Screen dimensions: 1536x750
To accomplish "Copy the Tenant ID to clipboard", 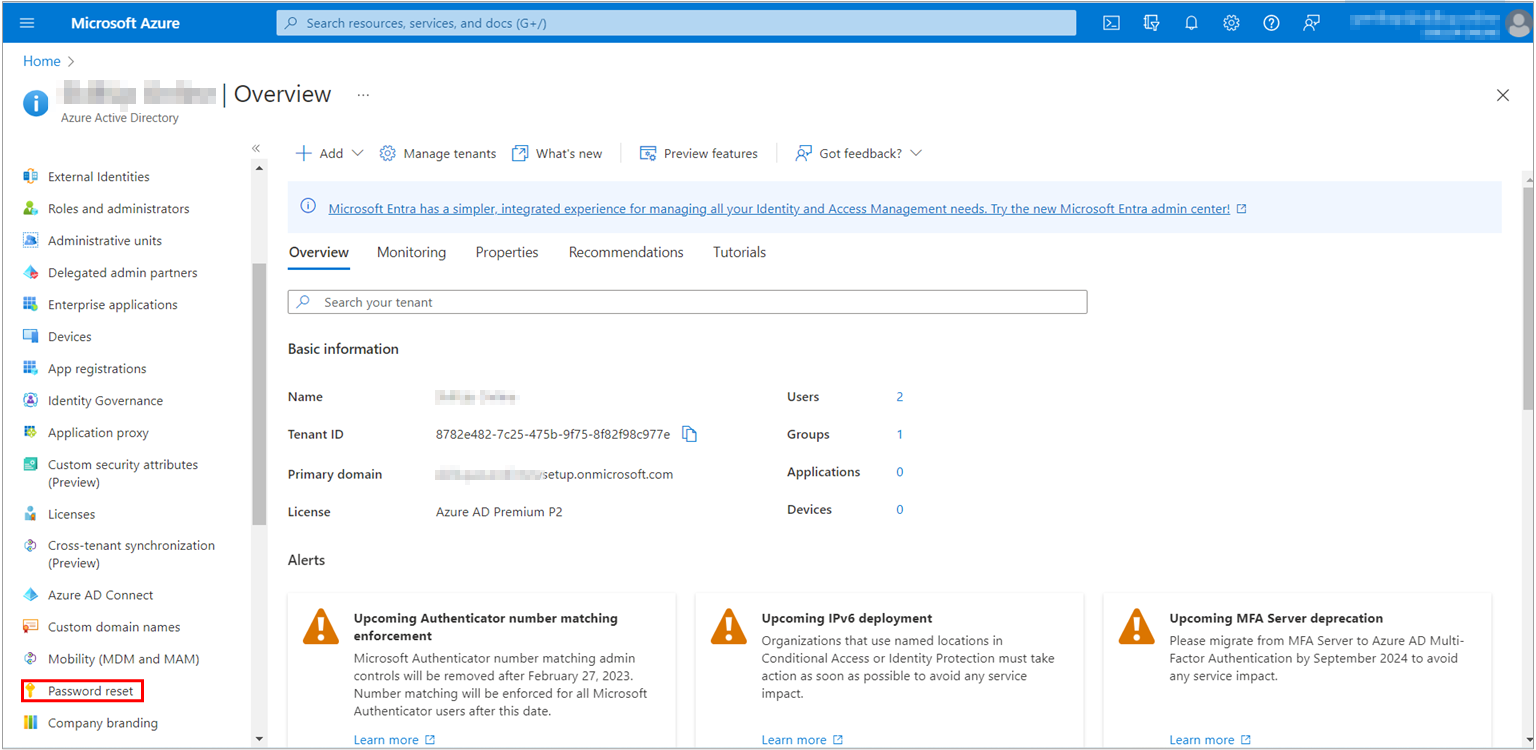I will 689,434.
